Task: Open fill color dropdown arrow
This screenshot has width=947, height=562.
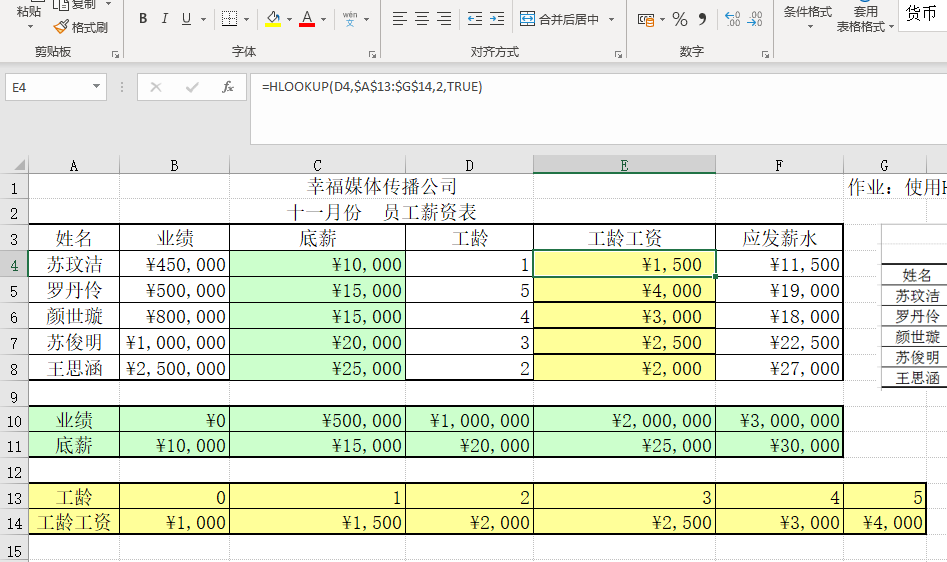Action: point(289,19)
